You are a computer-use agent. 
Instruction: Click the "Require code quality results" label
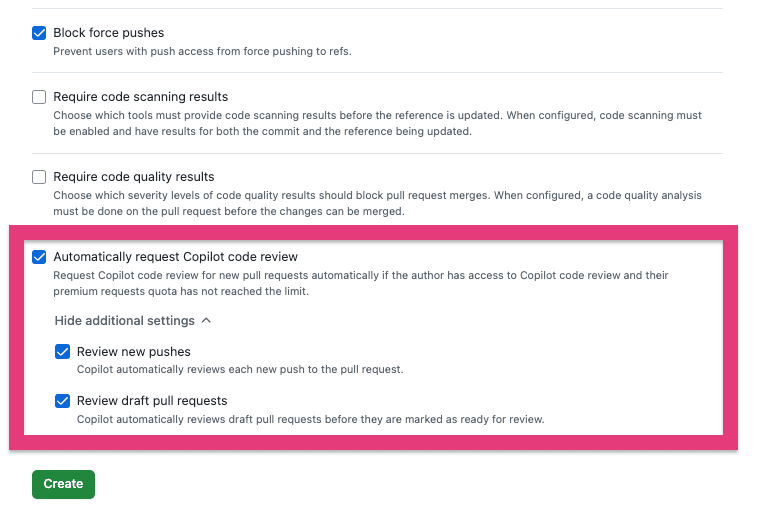coord(133,177)
